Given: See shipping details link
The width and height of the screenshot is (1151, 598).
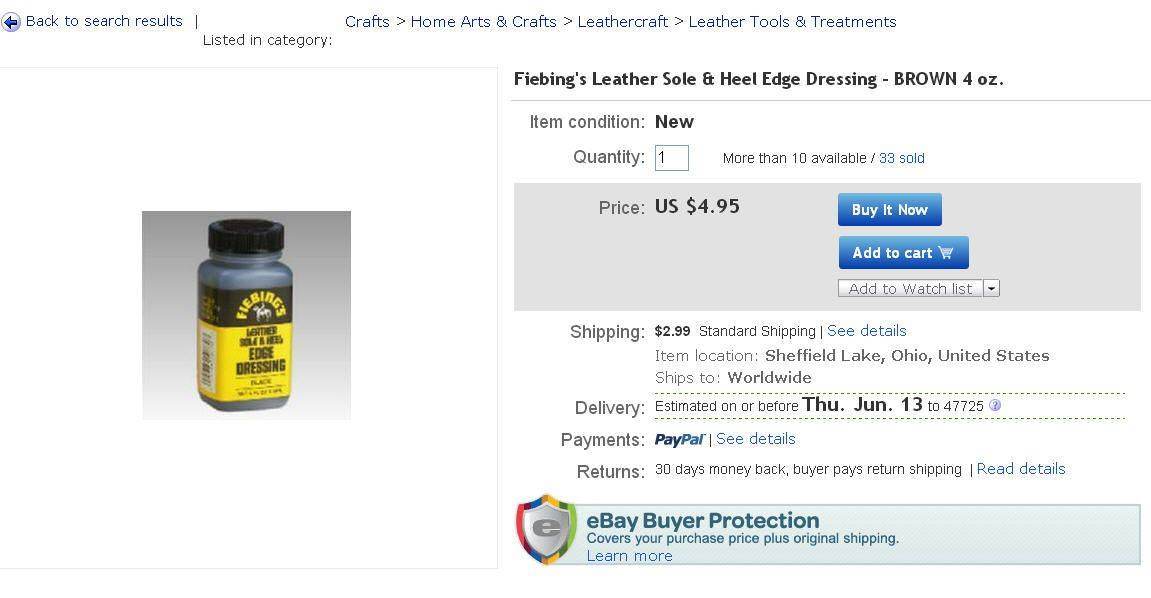Looking at the screenshot, I should pos(866,331).
